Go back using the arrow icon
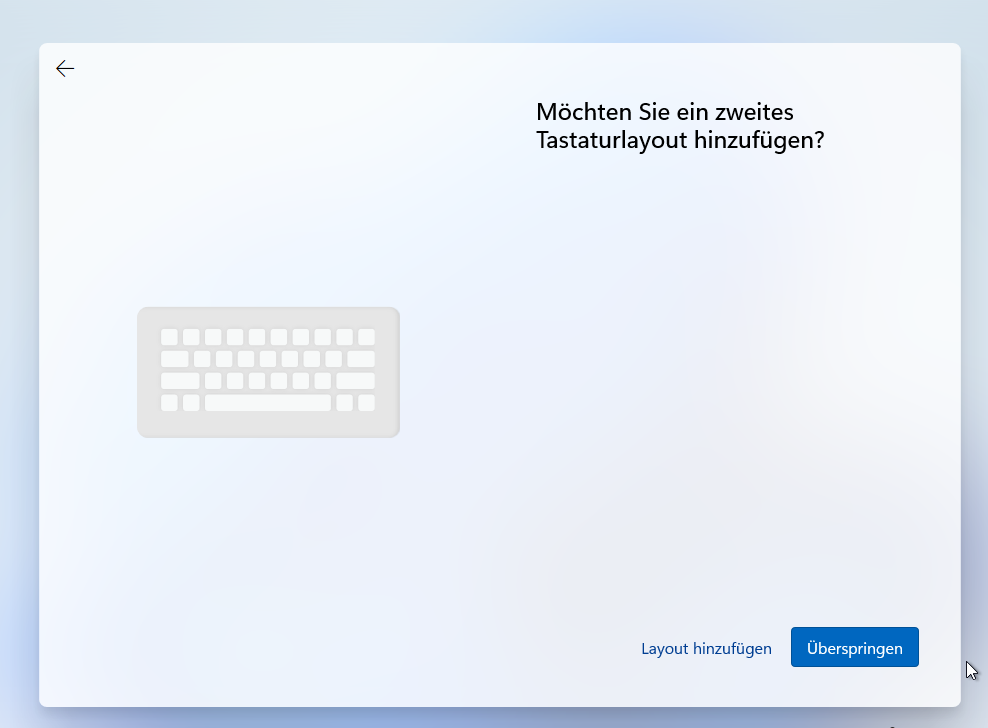The image size is (988, 728). click(x=64, y=68)
